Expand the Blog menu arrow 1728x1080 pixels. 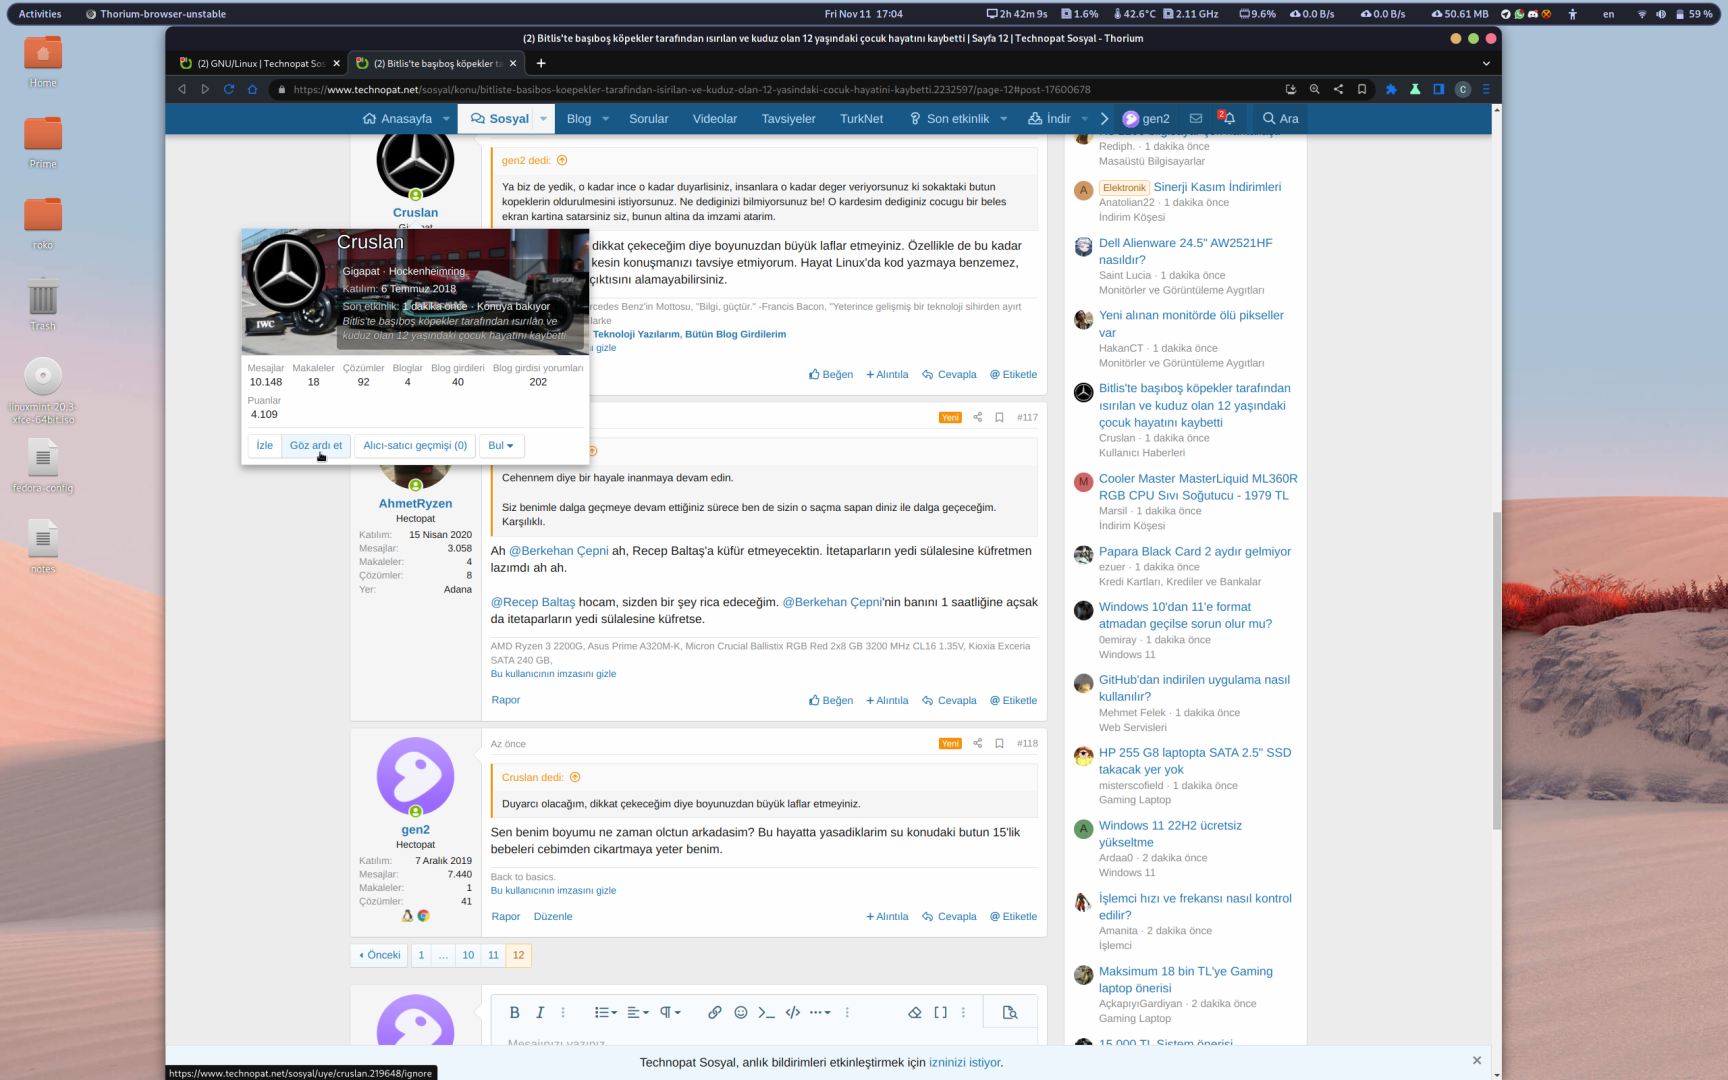pyautogui.click(x=605, y=118)
